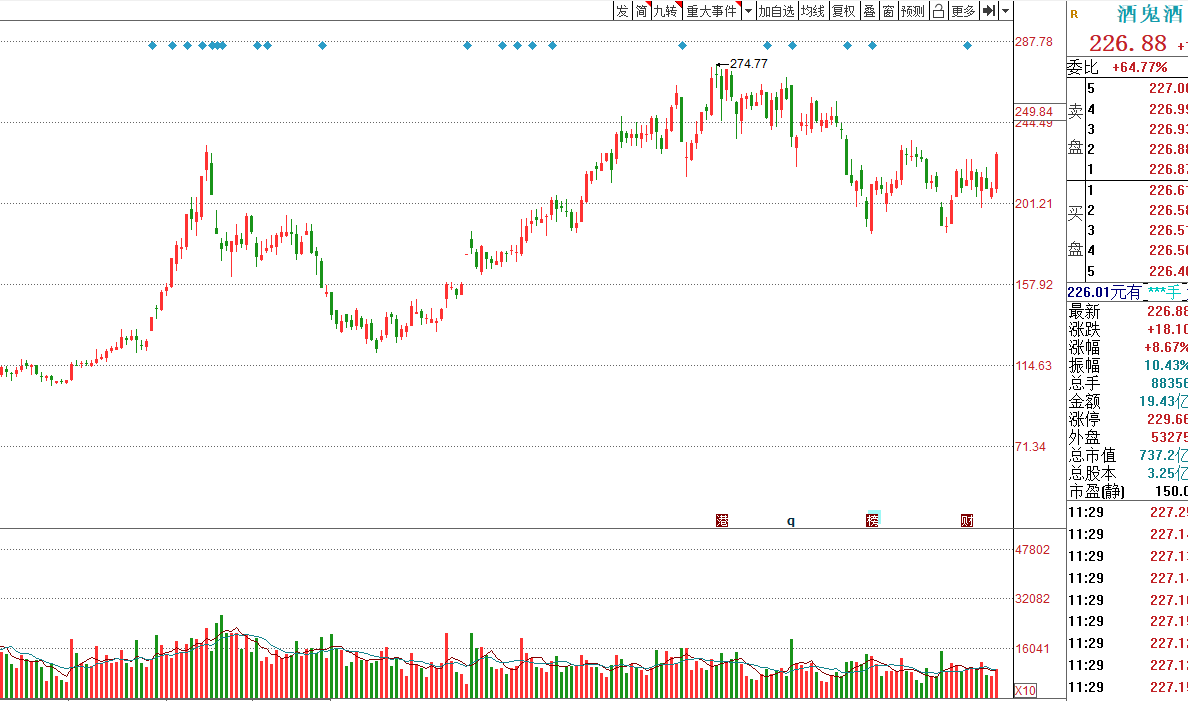Click the 总手 total volume label
Viewport: 1188px width, 701px height.
1084,383
